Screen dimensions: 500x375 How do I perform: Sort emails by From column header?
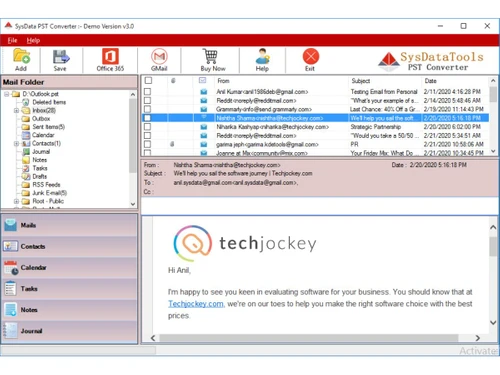tap(223, 81)
